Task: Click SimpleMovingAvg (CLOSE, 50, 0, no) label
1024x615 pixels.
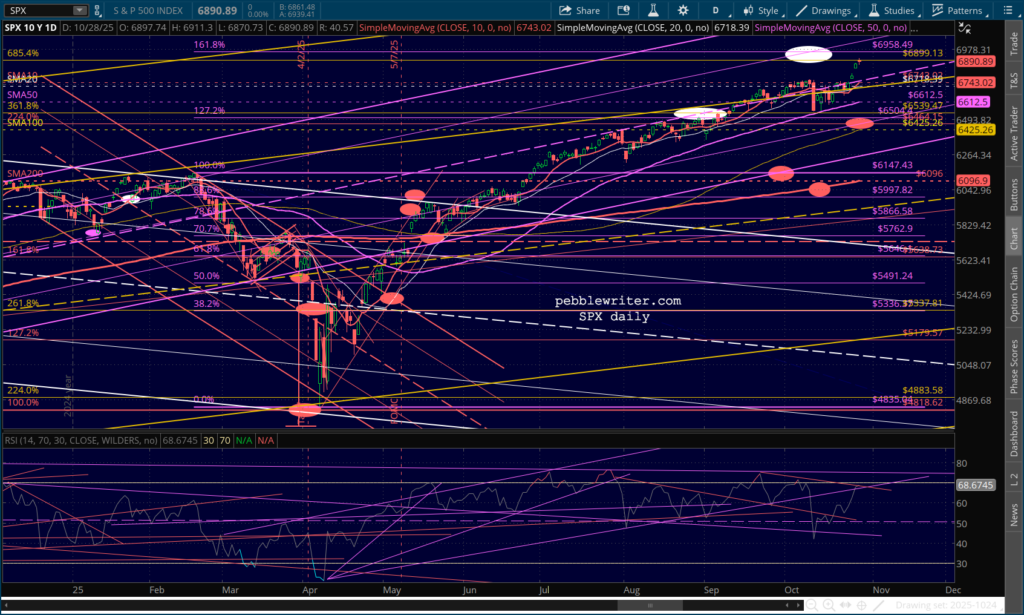Action: [831, 27]
